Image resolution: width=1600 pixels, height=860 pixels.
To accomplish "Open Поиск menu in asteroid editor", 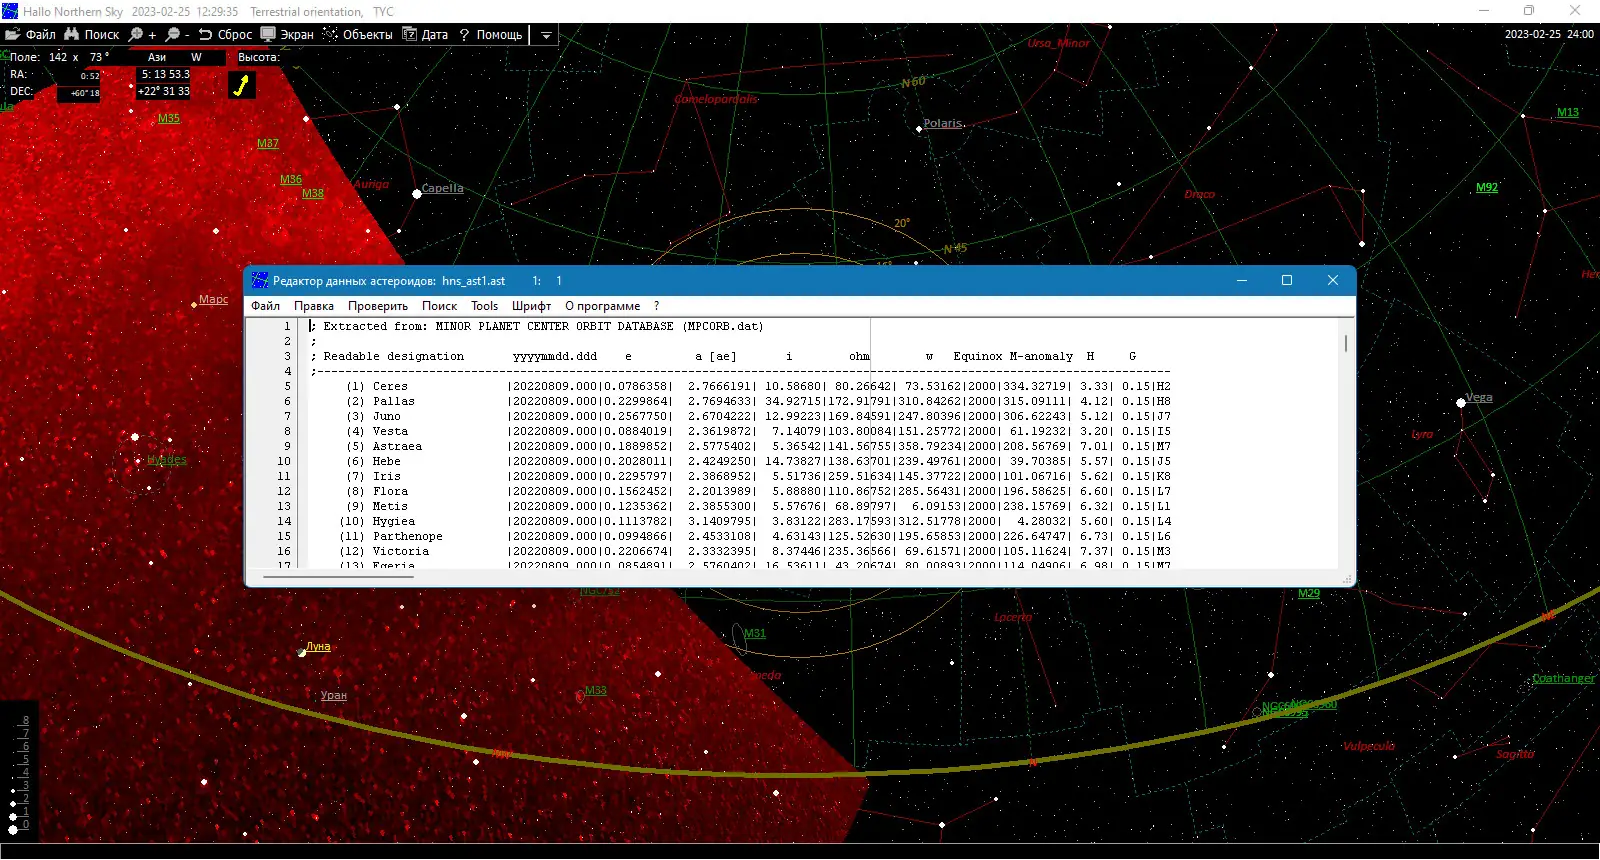I will coord(439,306).
